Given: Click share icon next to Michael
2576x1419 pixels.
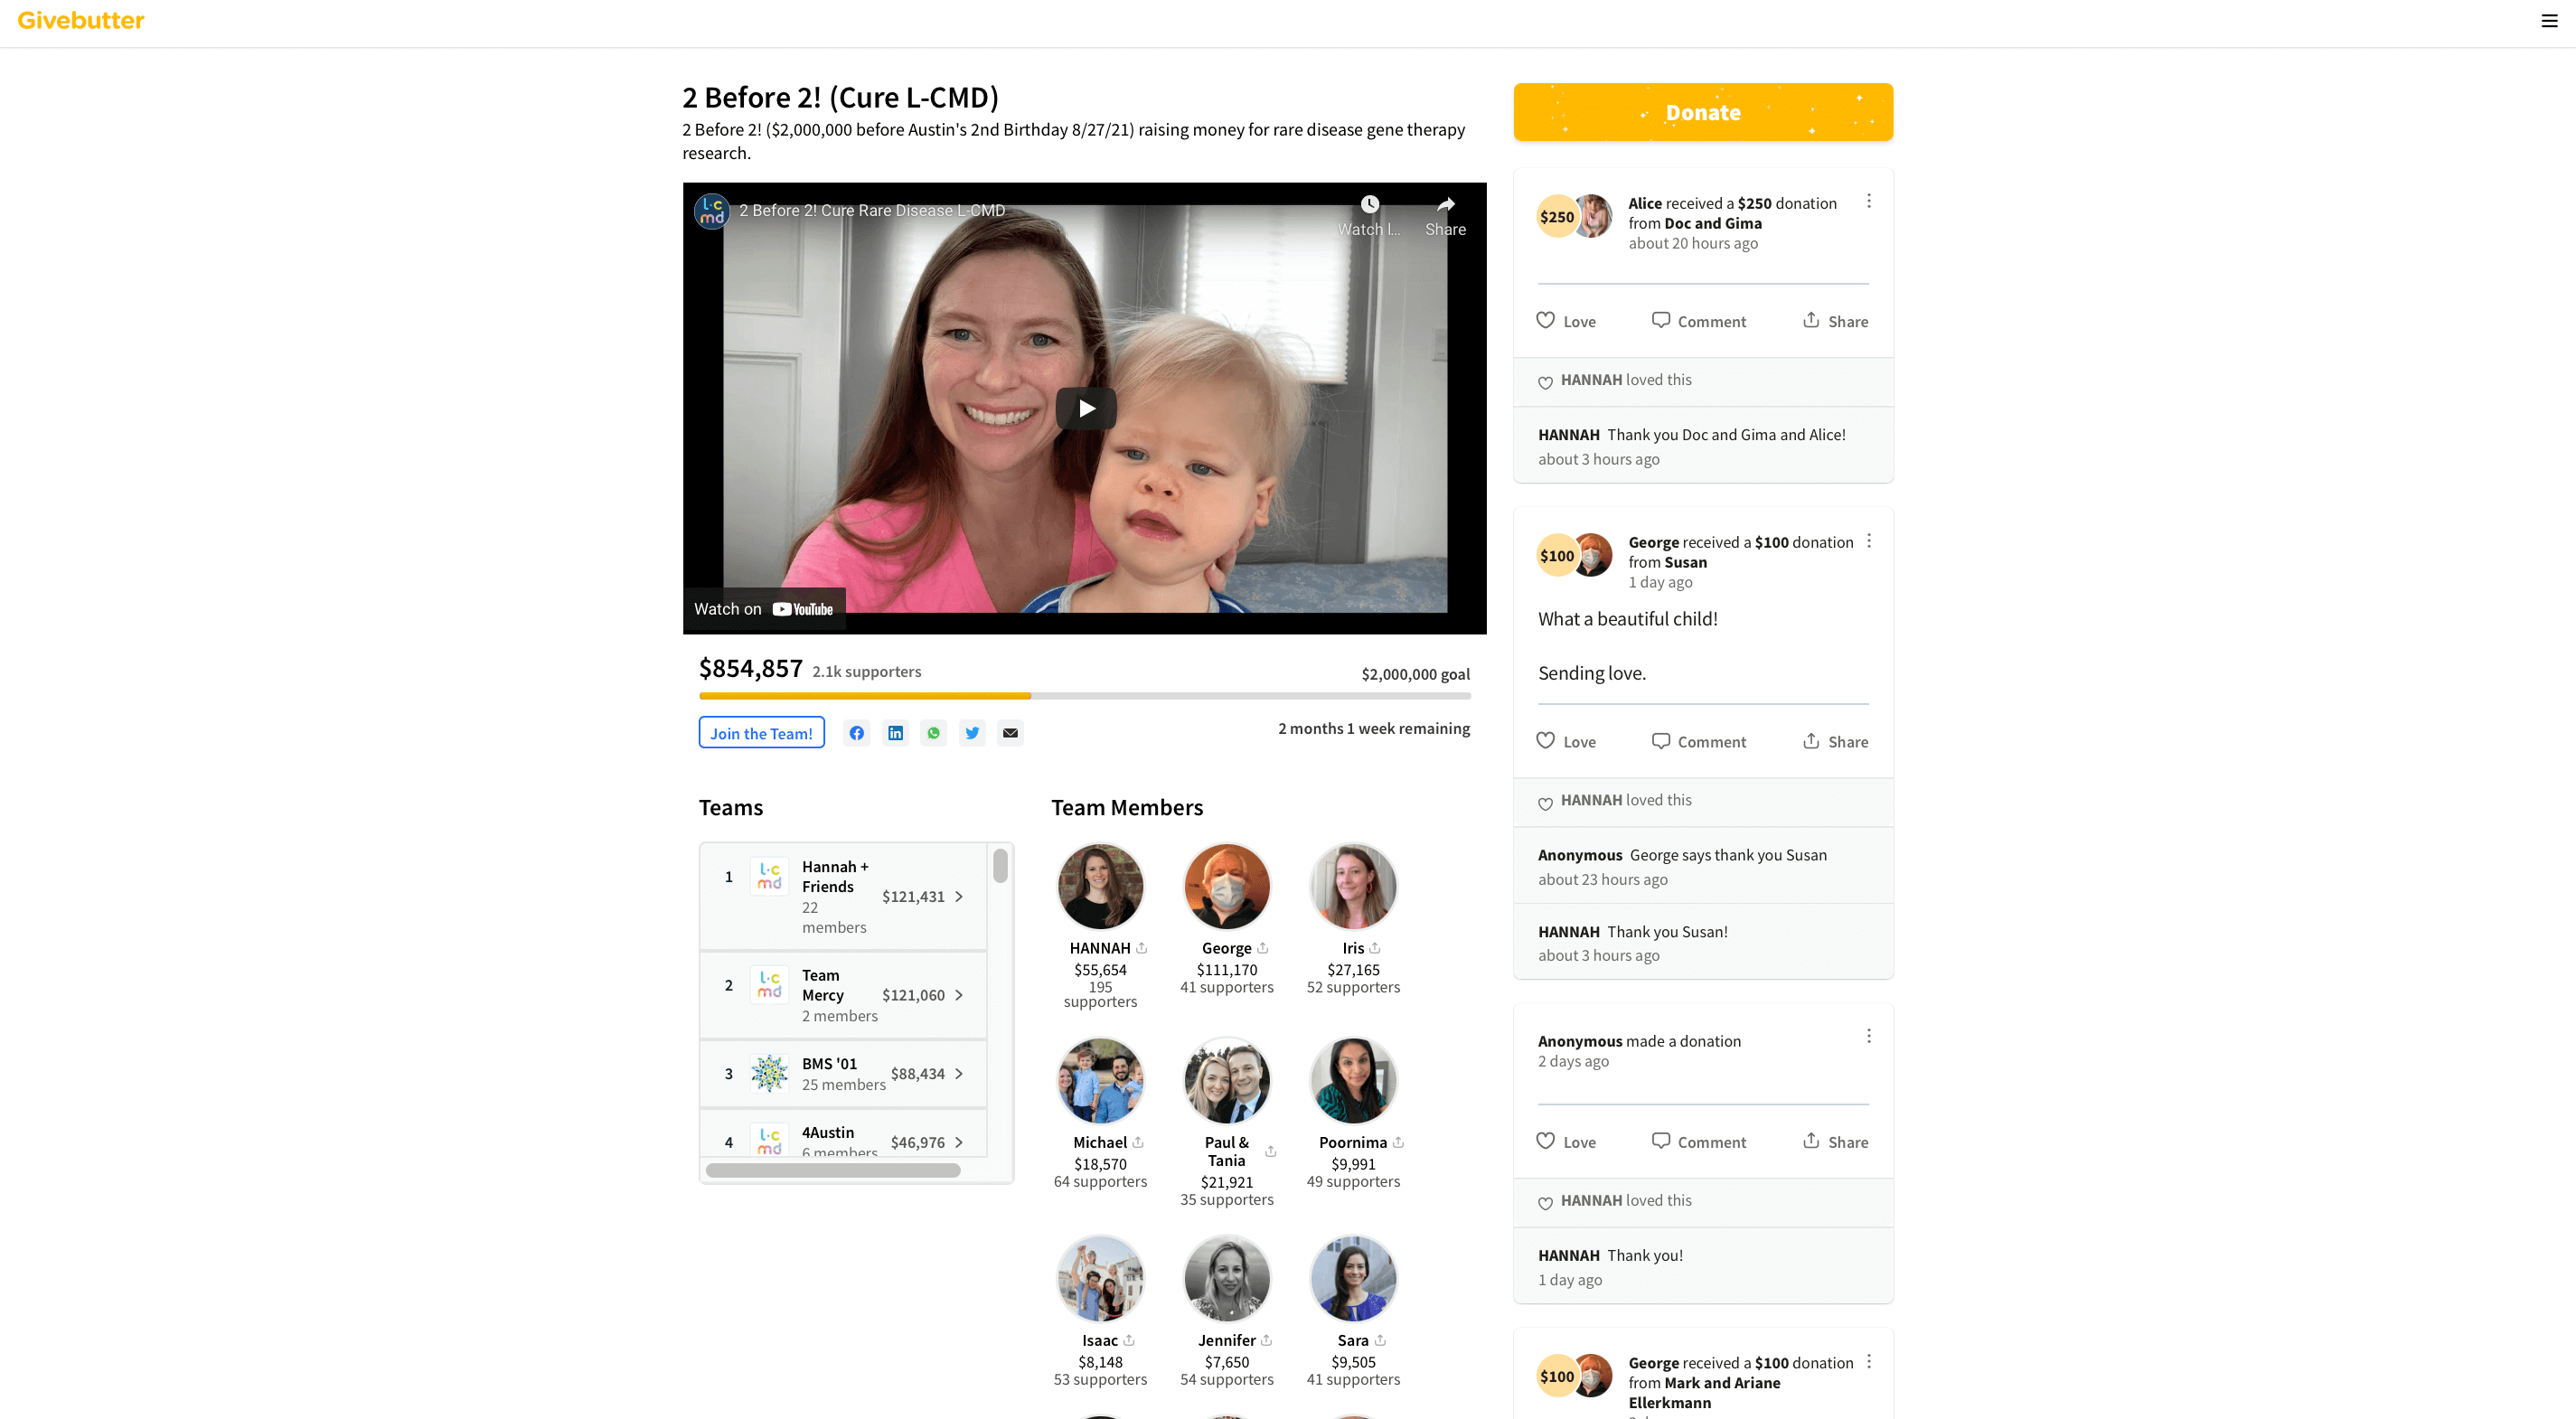Looking at the screenshot, I should pos(1138,1141).
